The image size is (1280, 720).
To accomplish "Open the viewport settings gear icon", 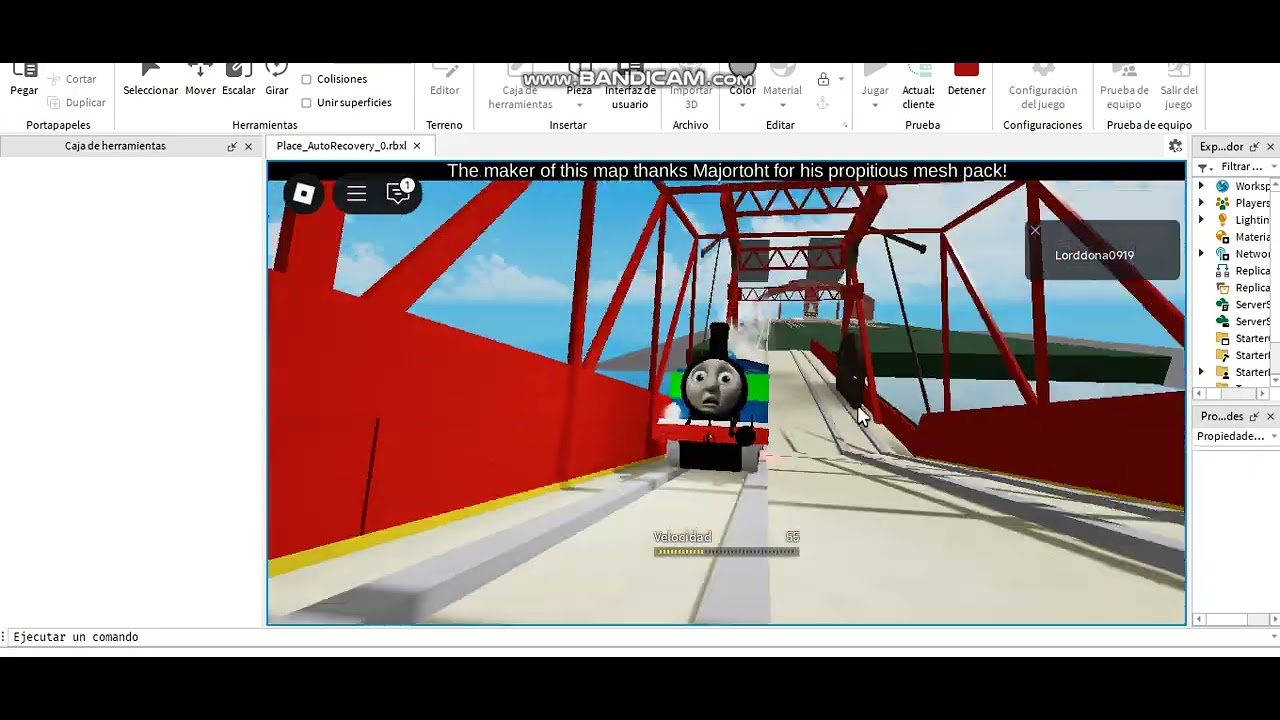I will click(1176, 146).
